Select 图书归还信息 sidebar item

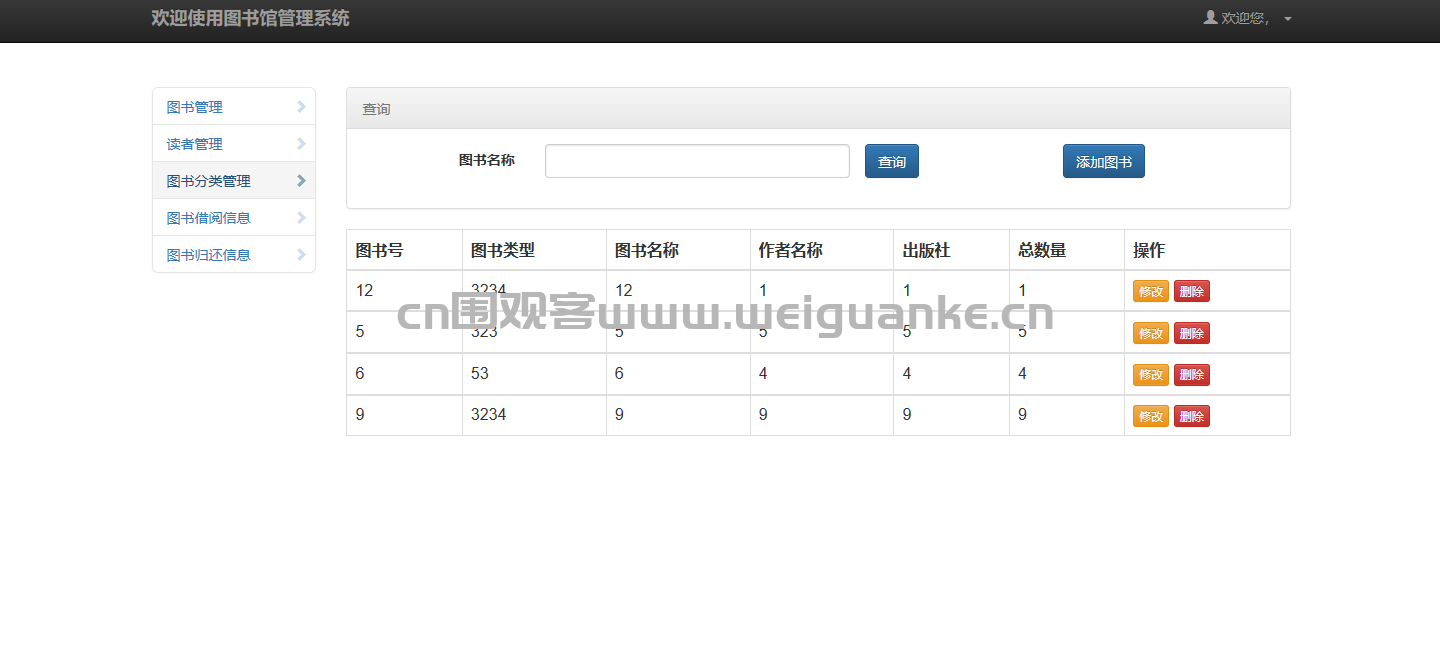click(234, 254)
